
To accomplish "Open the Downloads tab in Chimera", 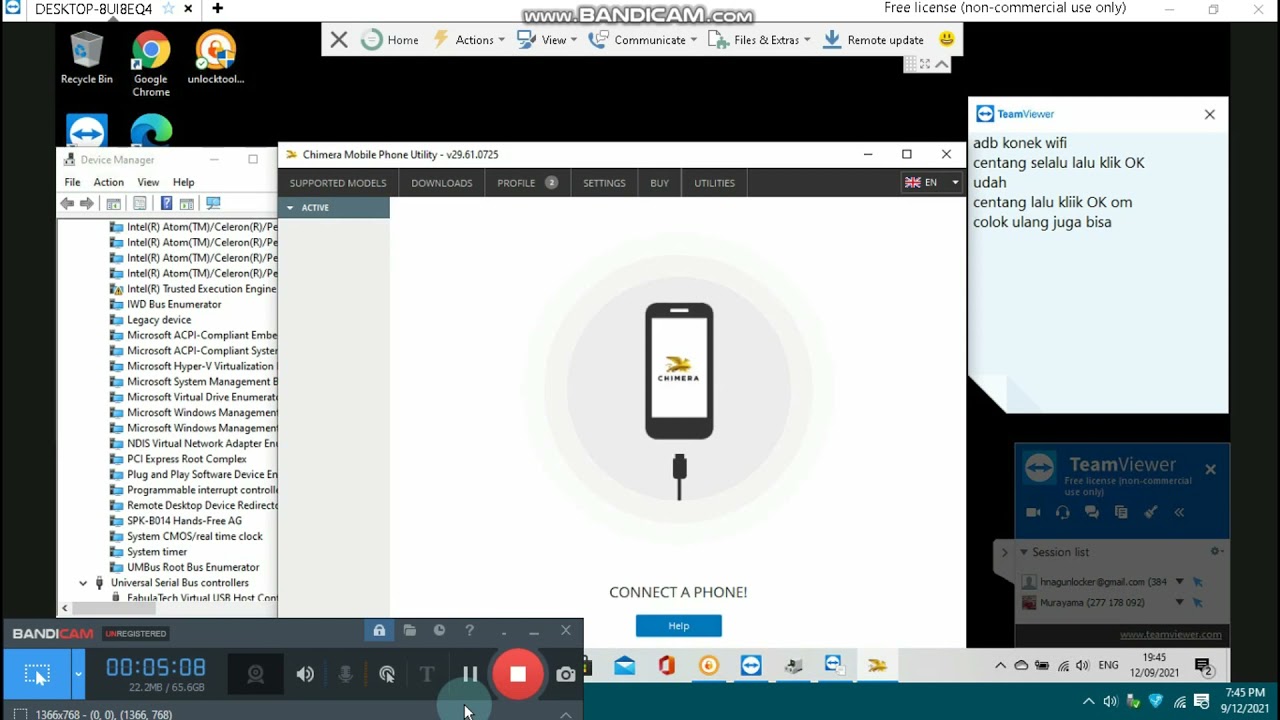I will (x=441, y=183).
